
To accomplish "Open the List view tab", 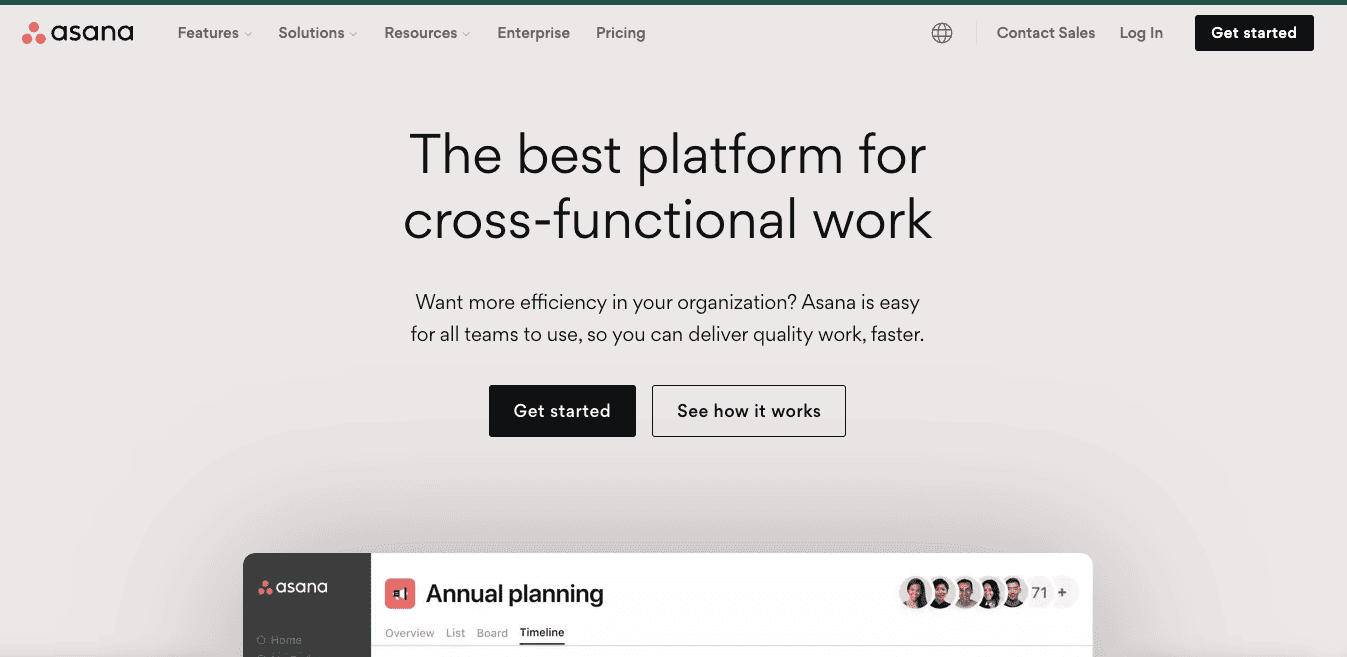I will coord(455,632).
